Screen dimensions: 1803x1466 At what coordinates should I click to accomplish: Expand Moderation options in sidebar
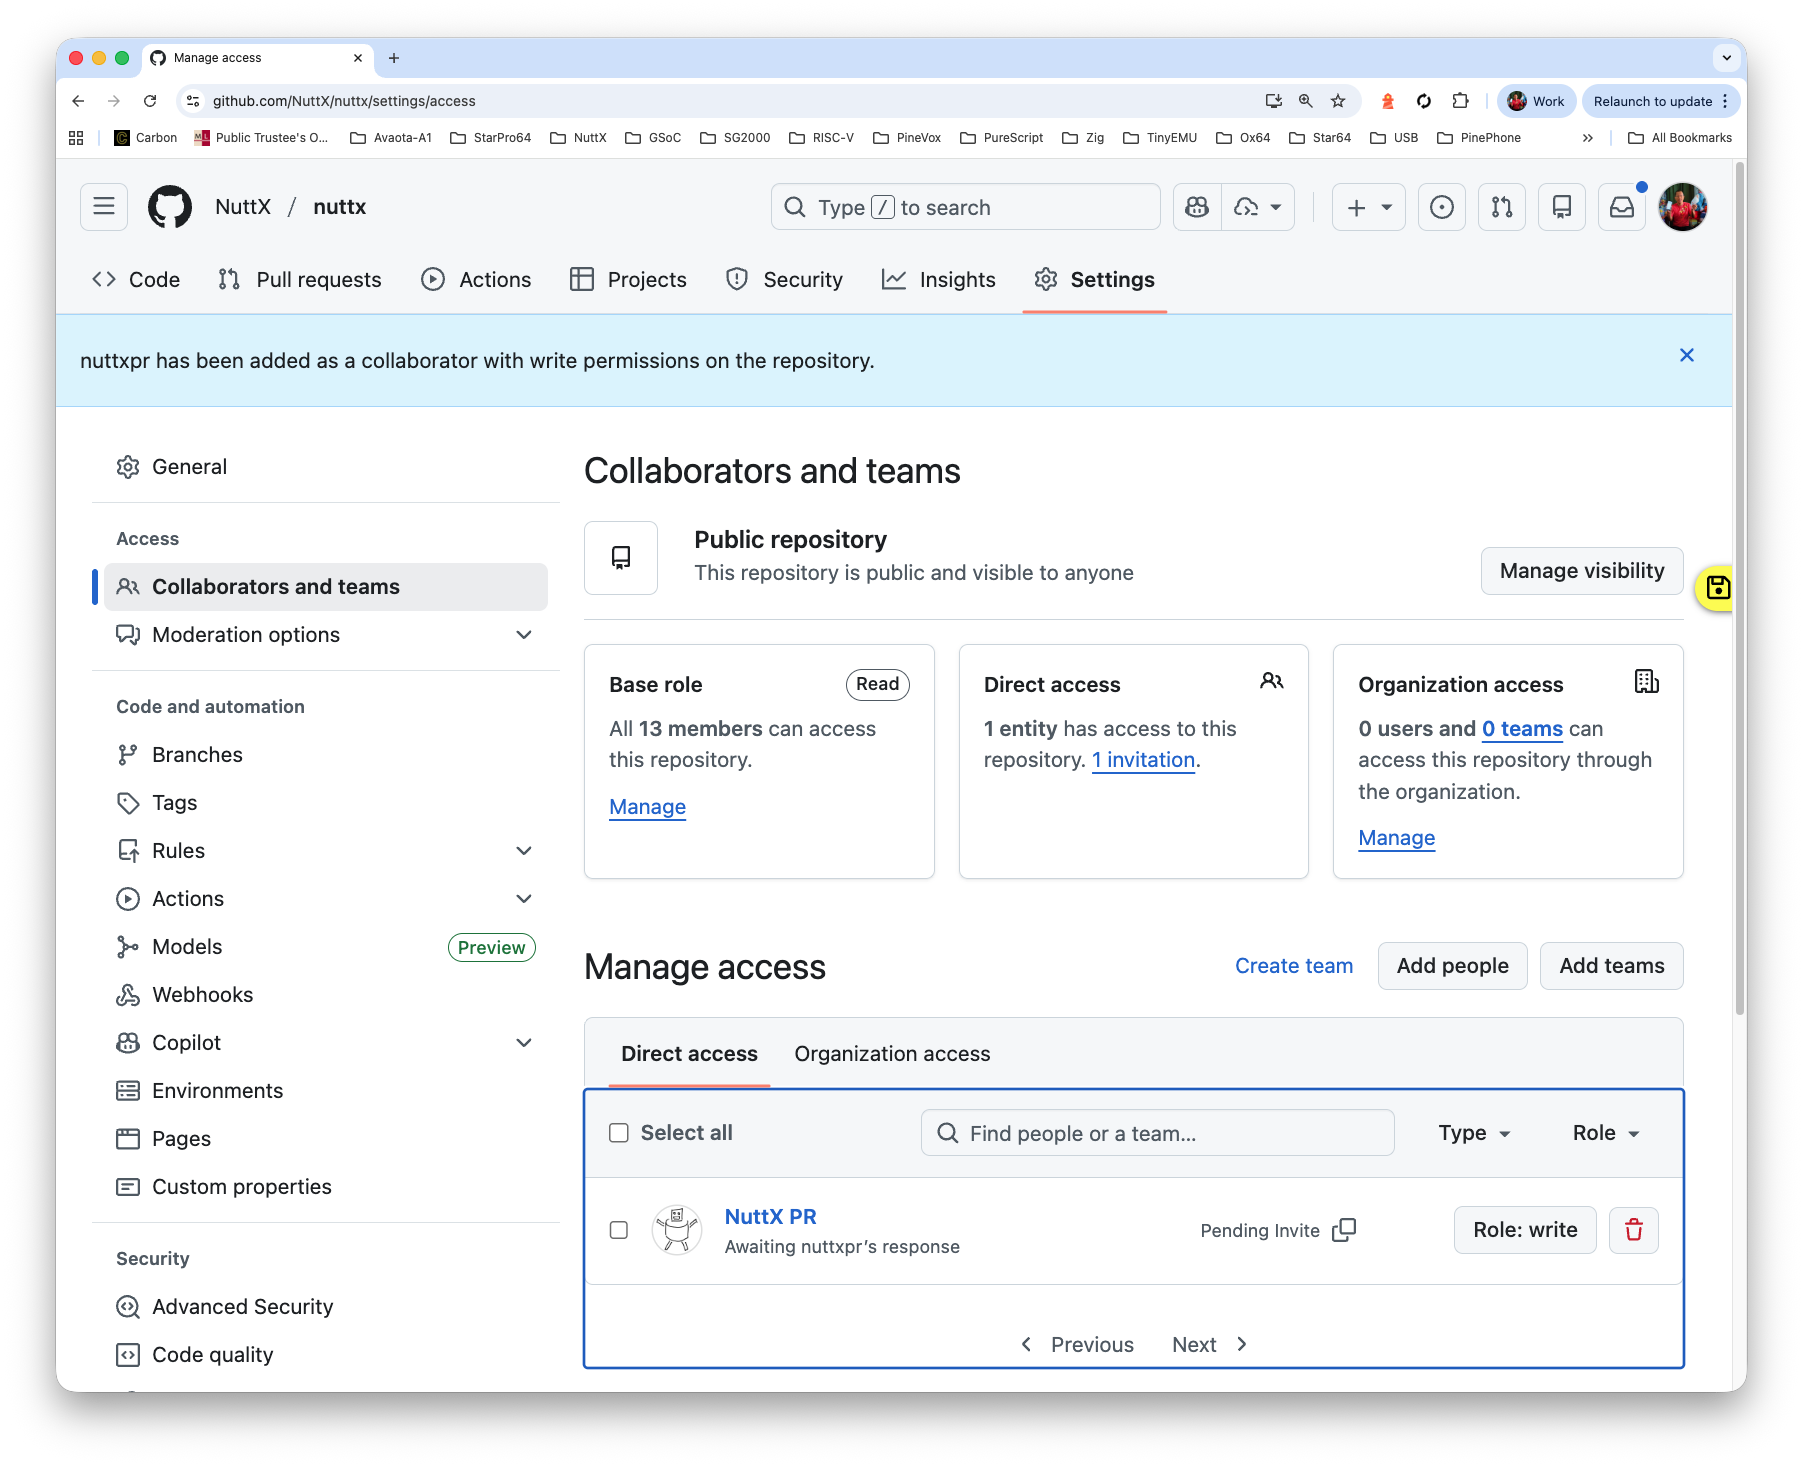pos(523,635)
